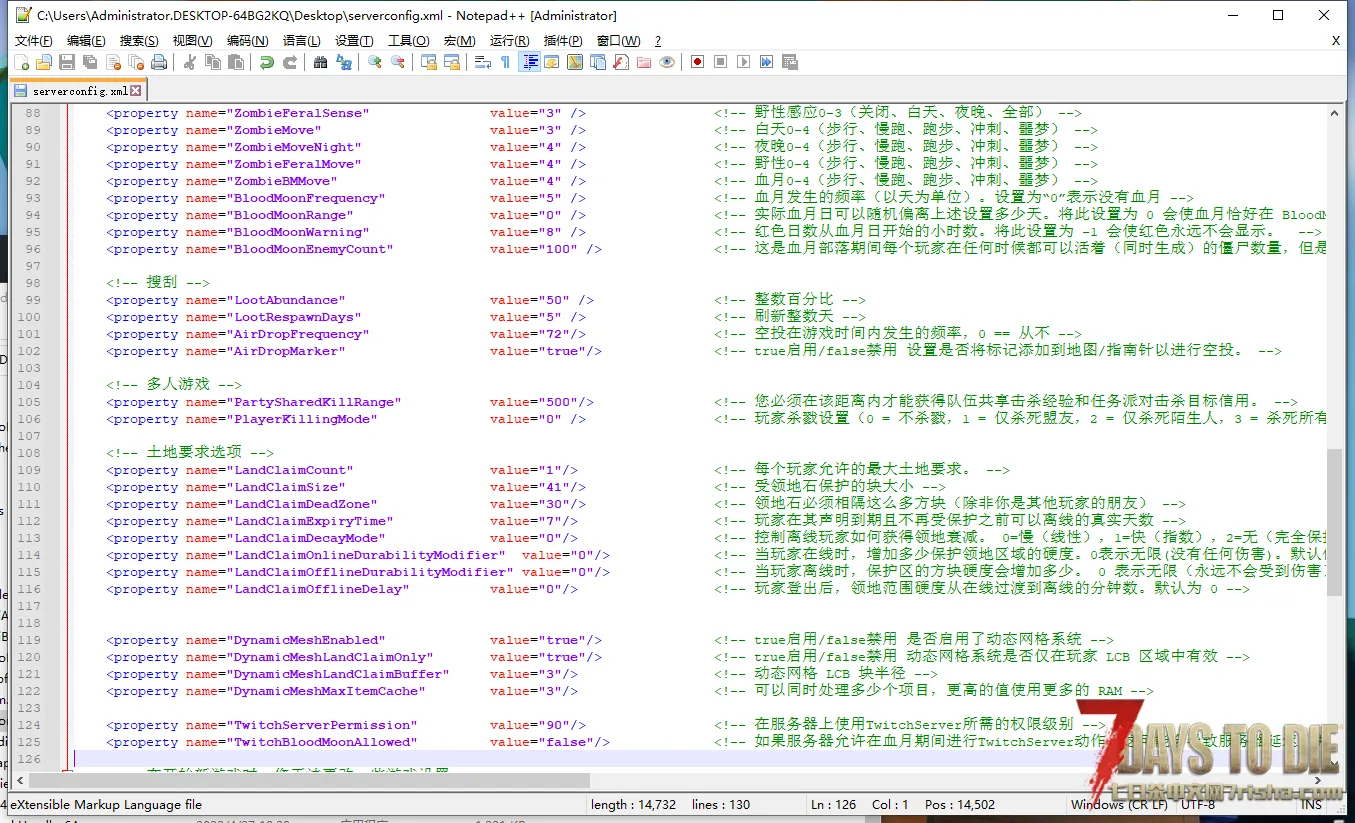Toggle word wrap in the toolbar
The image size is (1355, 823).
482,62
